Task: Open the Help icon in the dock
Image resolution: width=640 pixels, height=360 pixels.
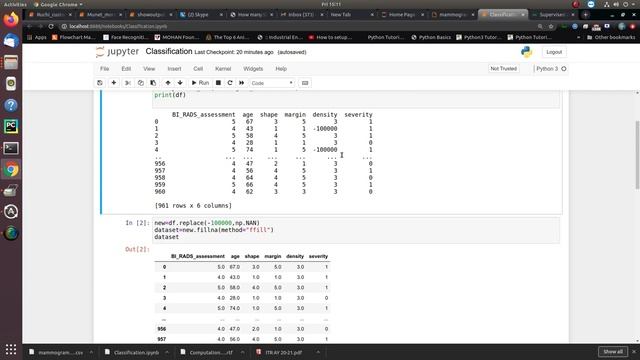Action: coord(11,105)
